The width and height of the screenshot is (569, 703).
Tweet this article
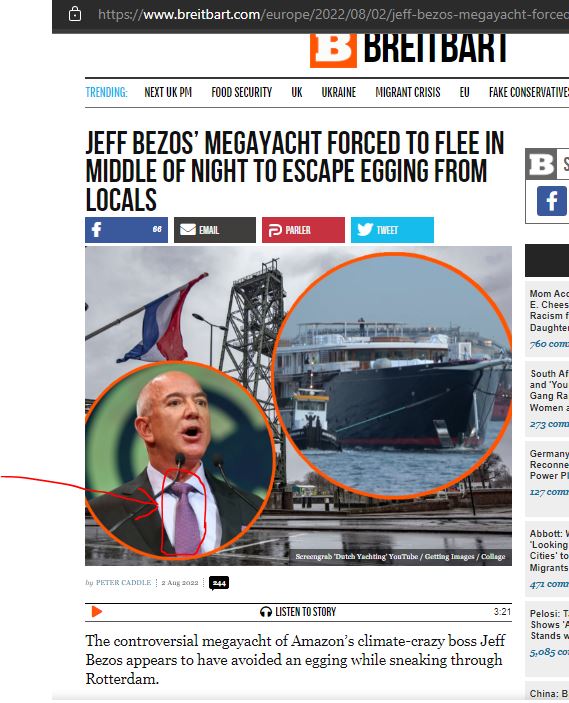tap(392, 230)
